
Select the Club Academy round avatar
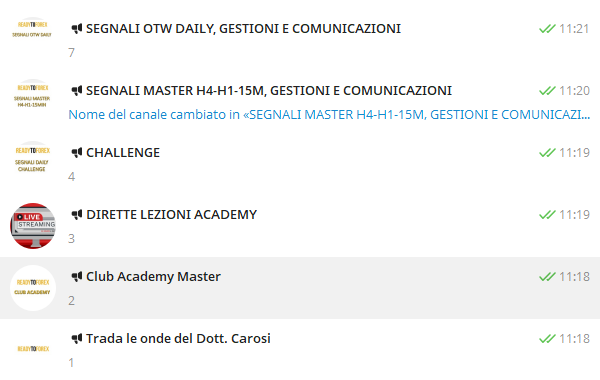point(33,288)
